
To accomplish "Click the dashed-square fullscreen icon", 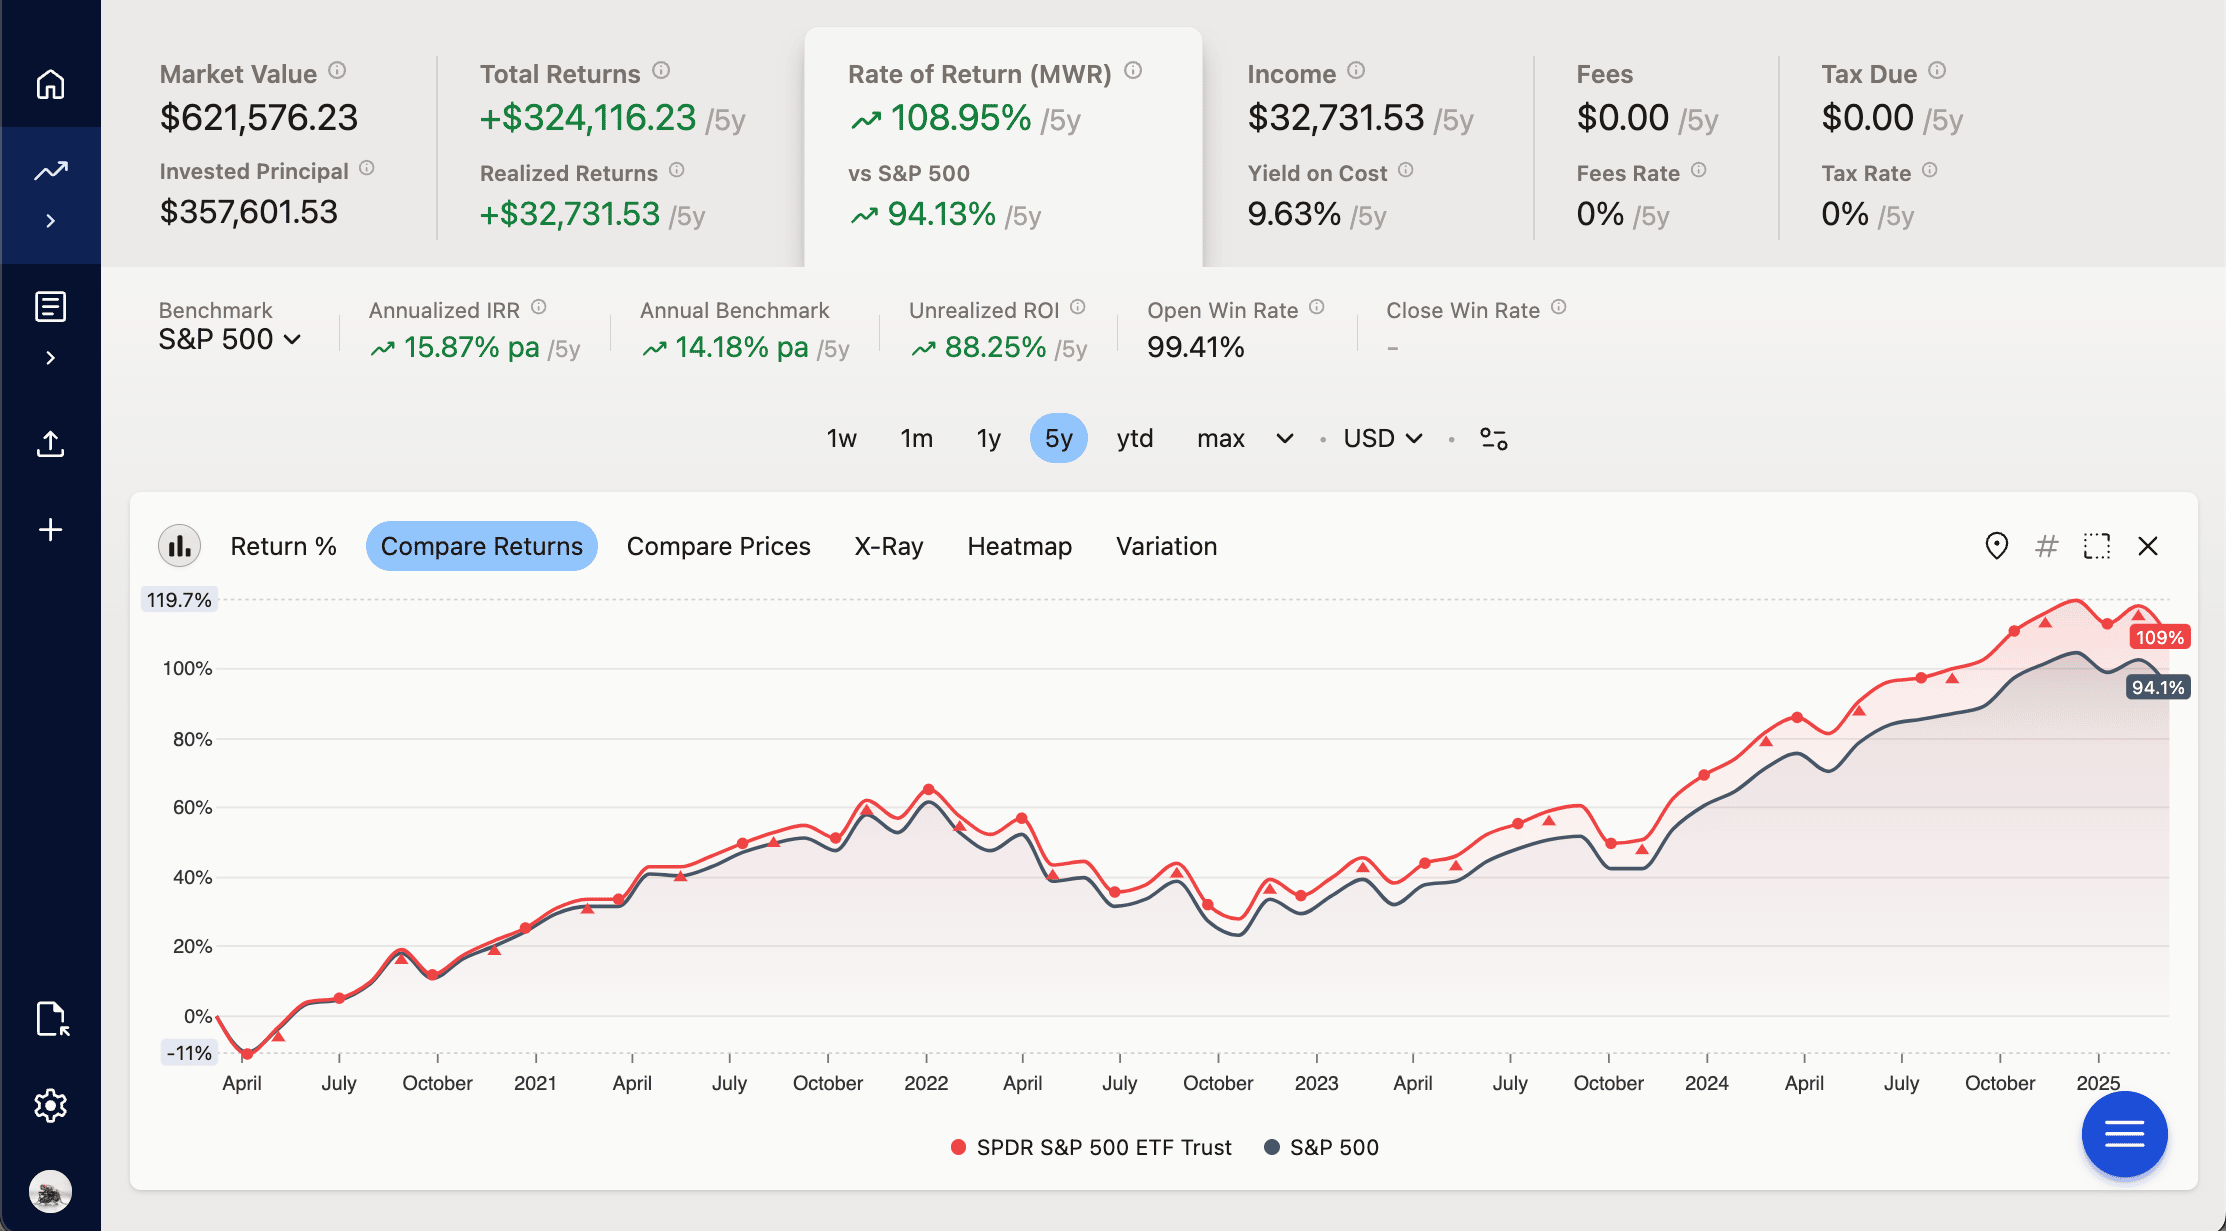I will click(x=2097, y=546).
